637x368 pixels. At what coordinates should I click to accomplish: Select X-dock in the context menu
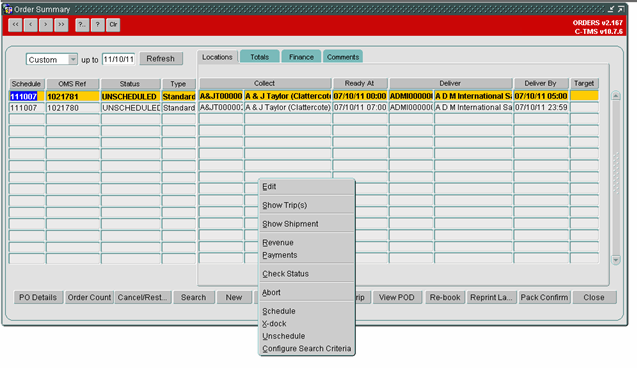click(x=307, y=324)
